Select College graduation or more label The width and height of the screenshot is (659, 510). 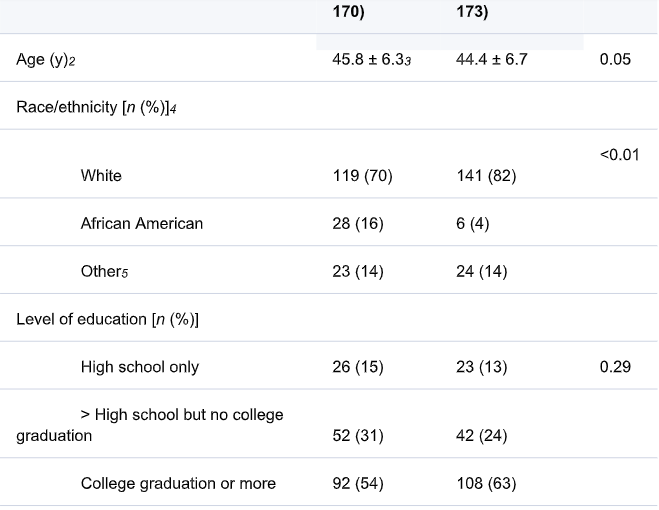(178, 484)
